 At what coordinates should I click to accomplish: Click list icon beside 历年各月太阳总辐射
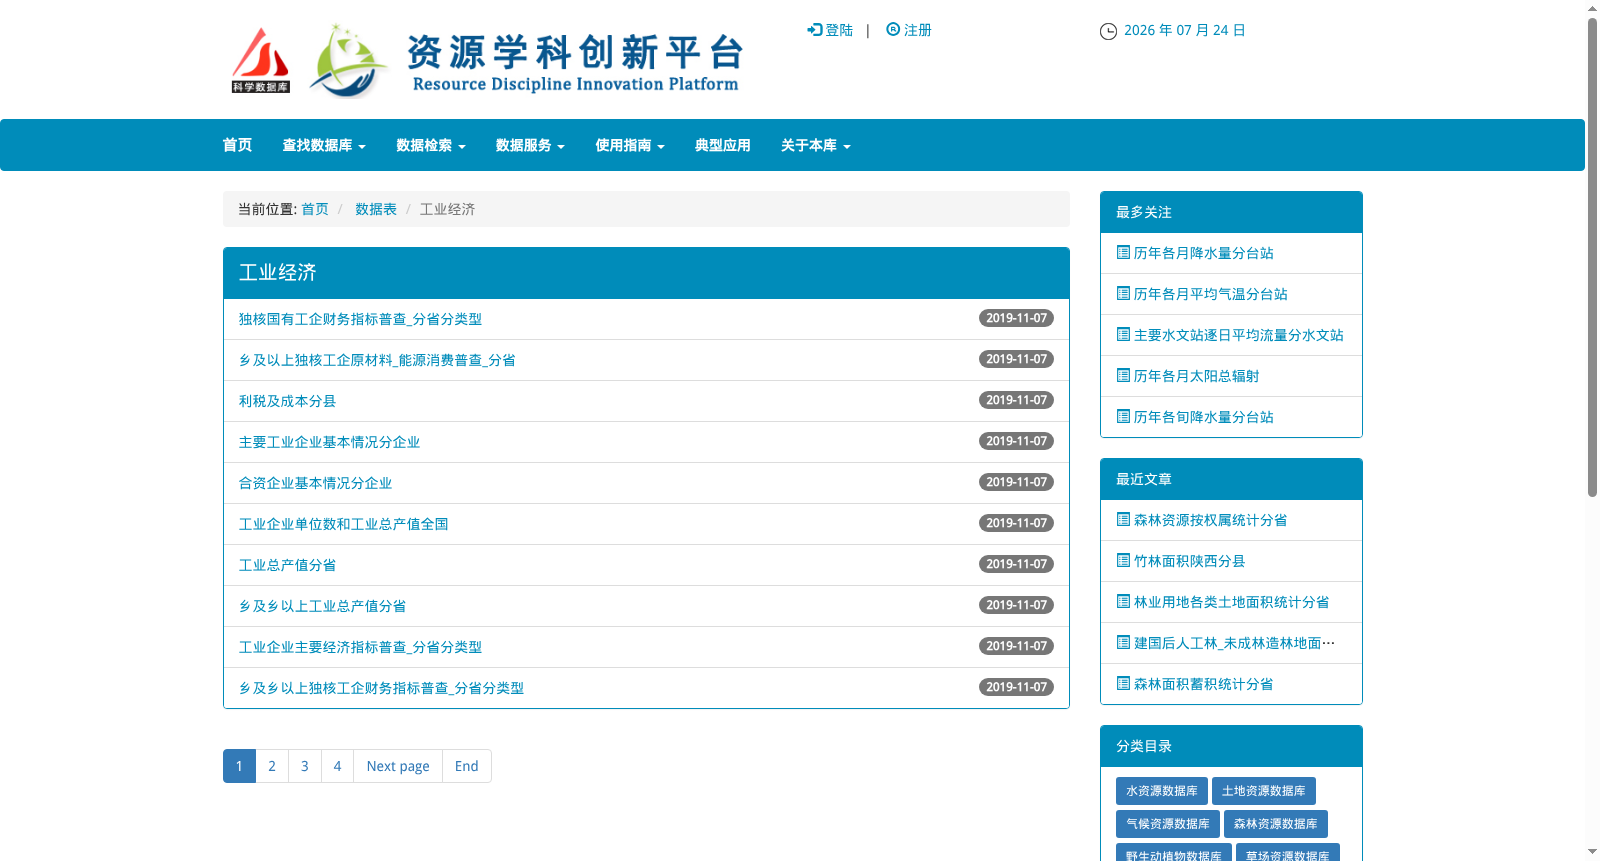click(x=1123, y=376)
